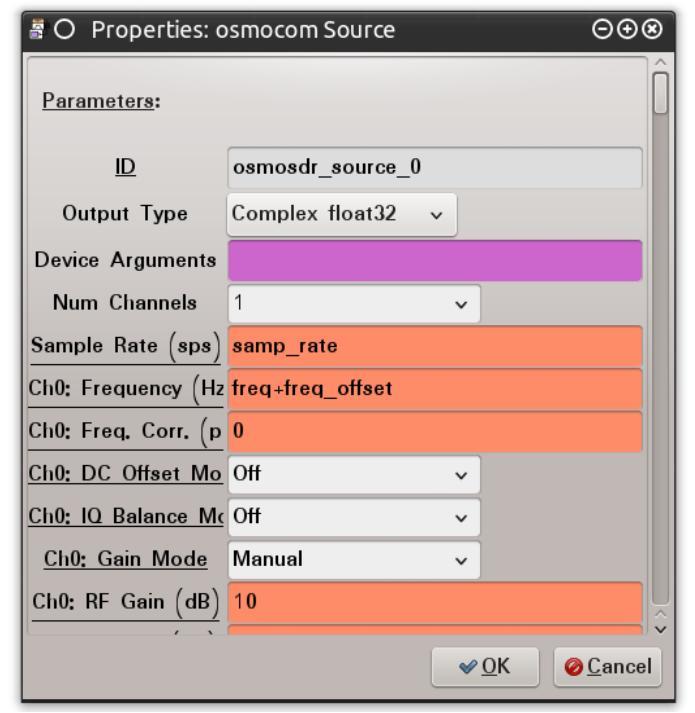The width and height of the screenshot is (695, 713).
Task: Click the ID field osmosdr_source_0
Action: point(435,167)
